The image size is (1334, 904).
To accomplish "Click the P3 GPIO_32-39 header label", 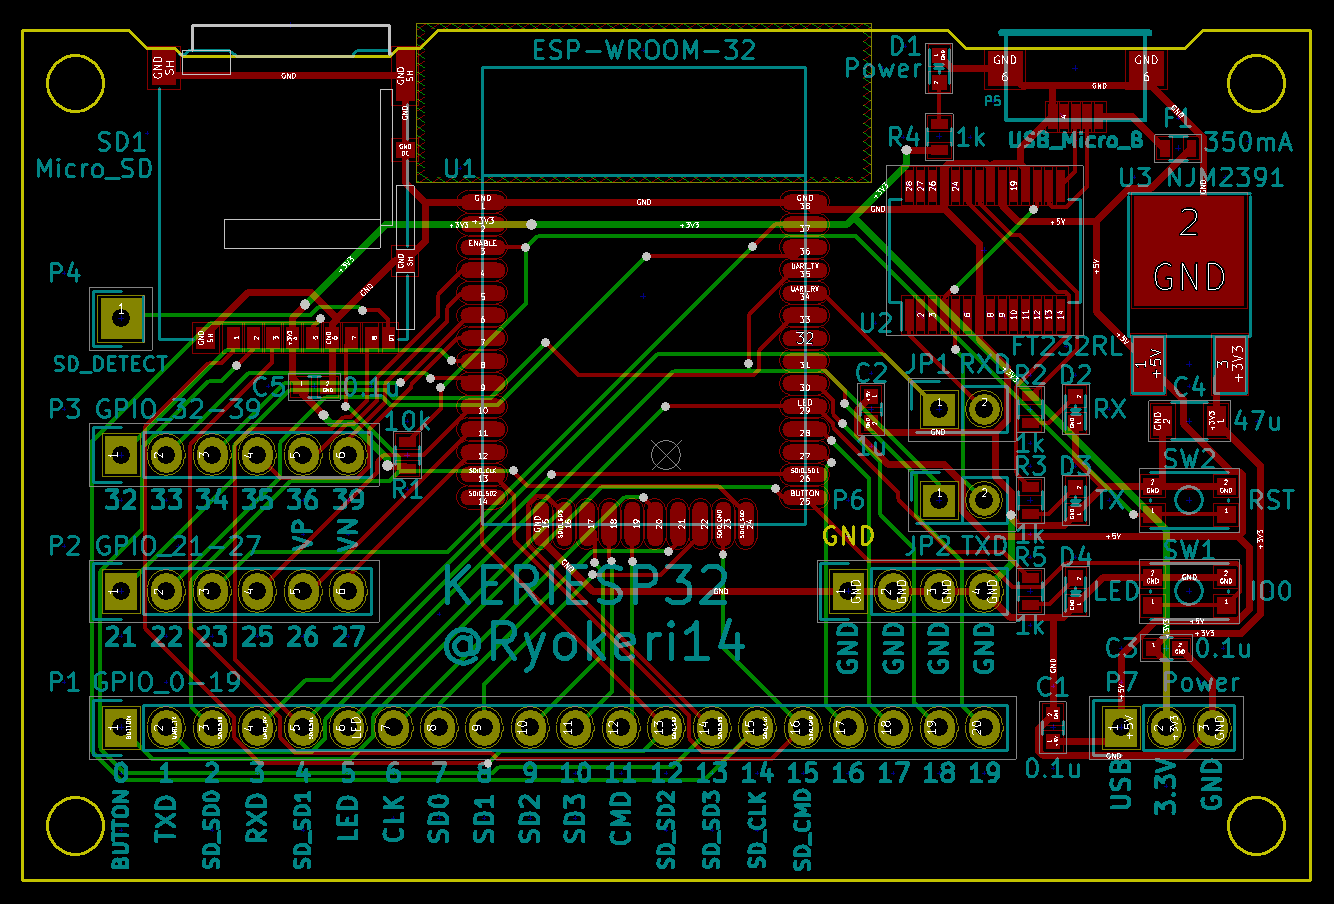I will click(155, 409).
